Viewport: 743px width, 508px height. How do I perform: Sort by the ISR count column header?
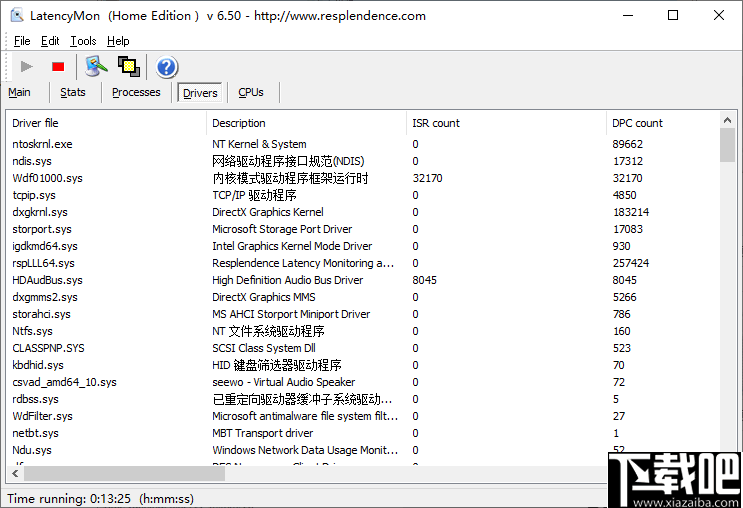point(507,123)
